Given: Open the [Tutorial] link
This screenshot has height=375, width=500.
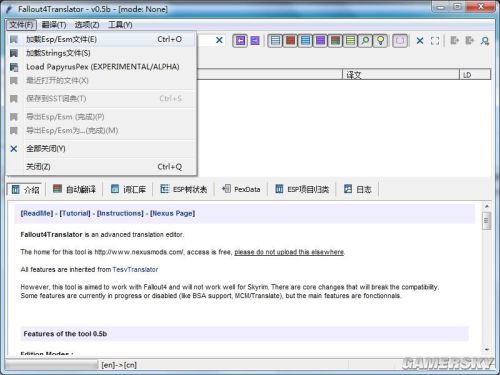Looking at the screenshot, I should coord(75,213).
